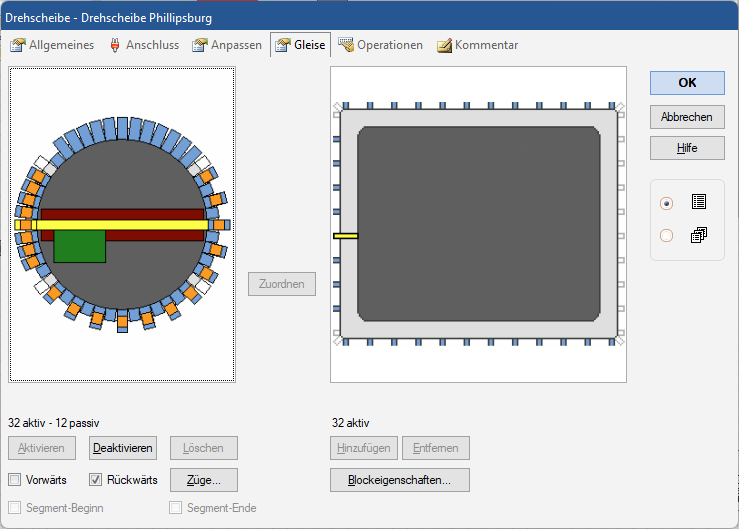Uncheck the Rückwärts checkbox
This screenshot has width=739, height=529.
coord(96,480)
